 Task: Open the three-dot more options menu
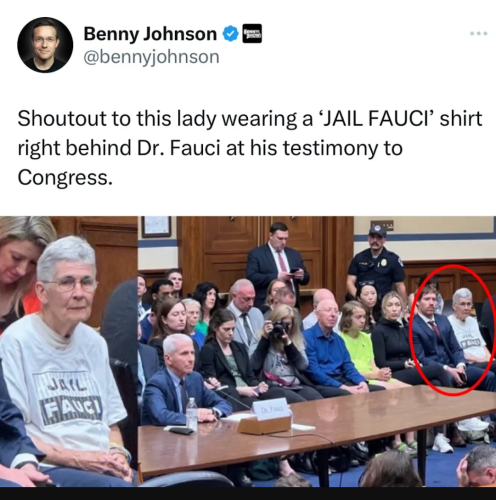pos(479,33)
